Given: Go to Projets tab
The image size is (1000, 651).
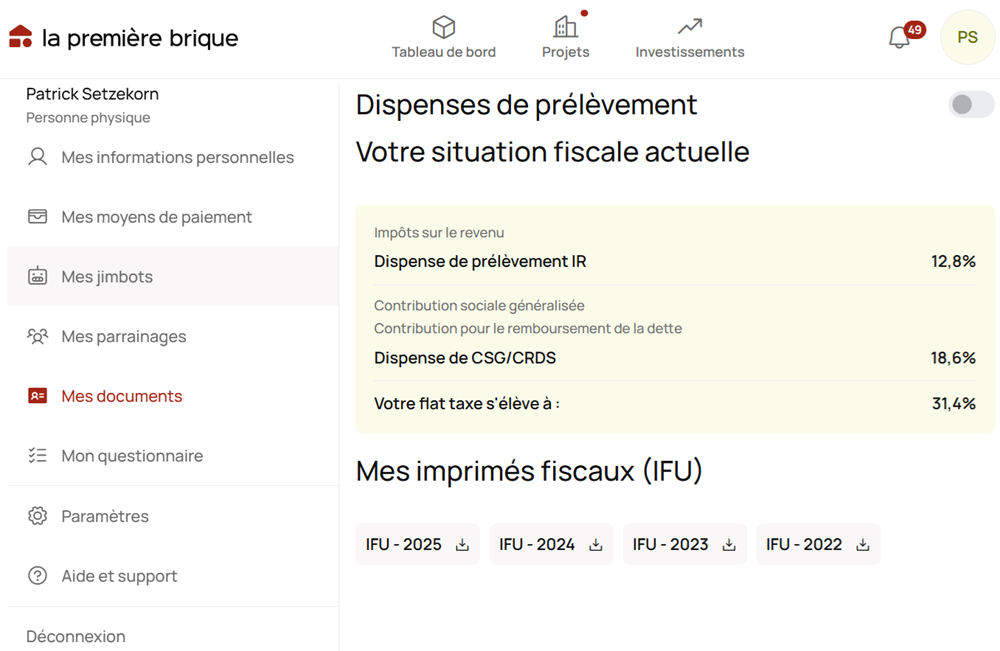Looking at the screenshot, I should 566,38.
